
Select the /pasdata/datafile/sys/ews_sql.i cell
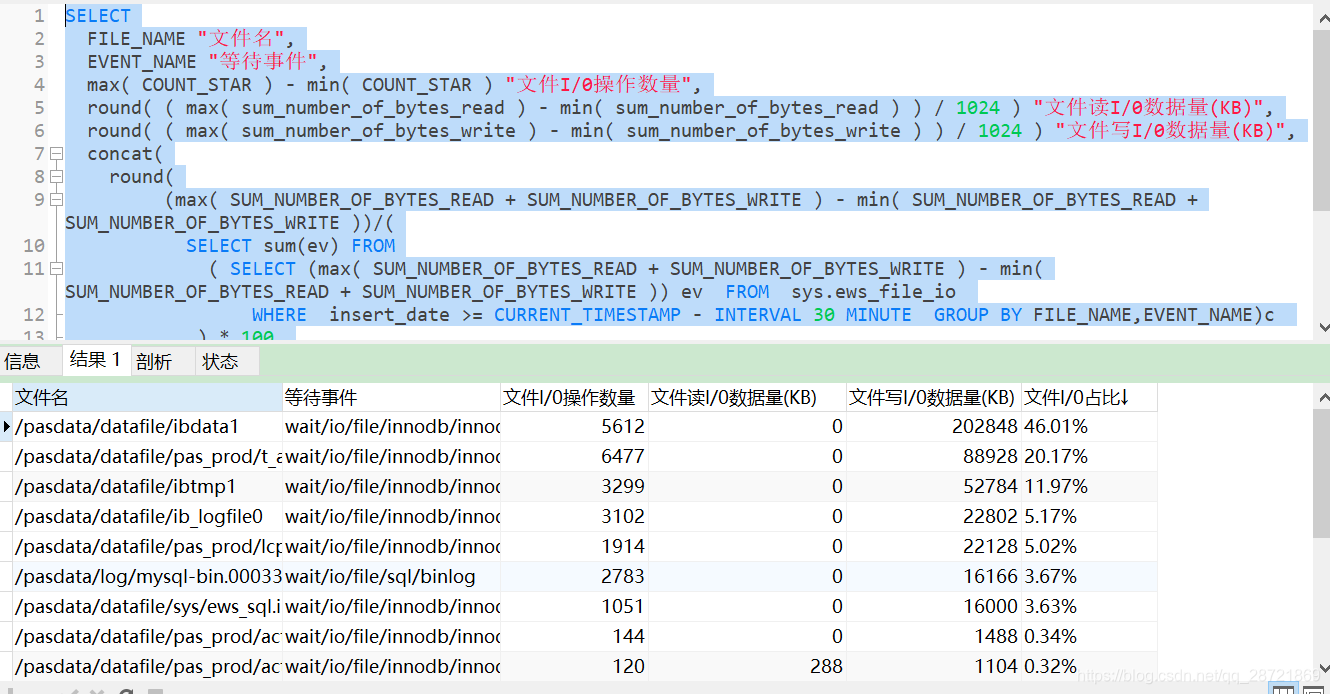(x=147, y=607)
